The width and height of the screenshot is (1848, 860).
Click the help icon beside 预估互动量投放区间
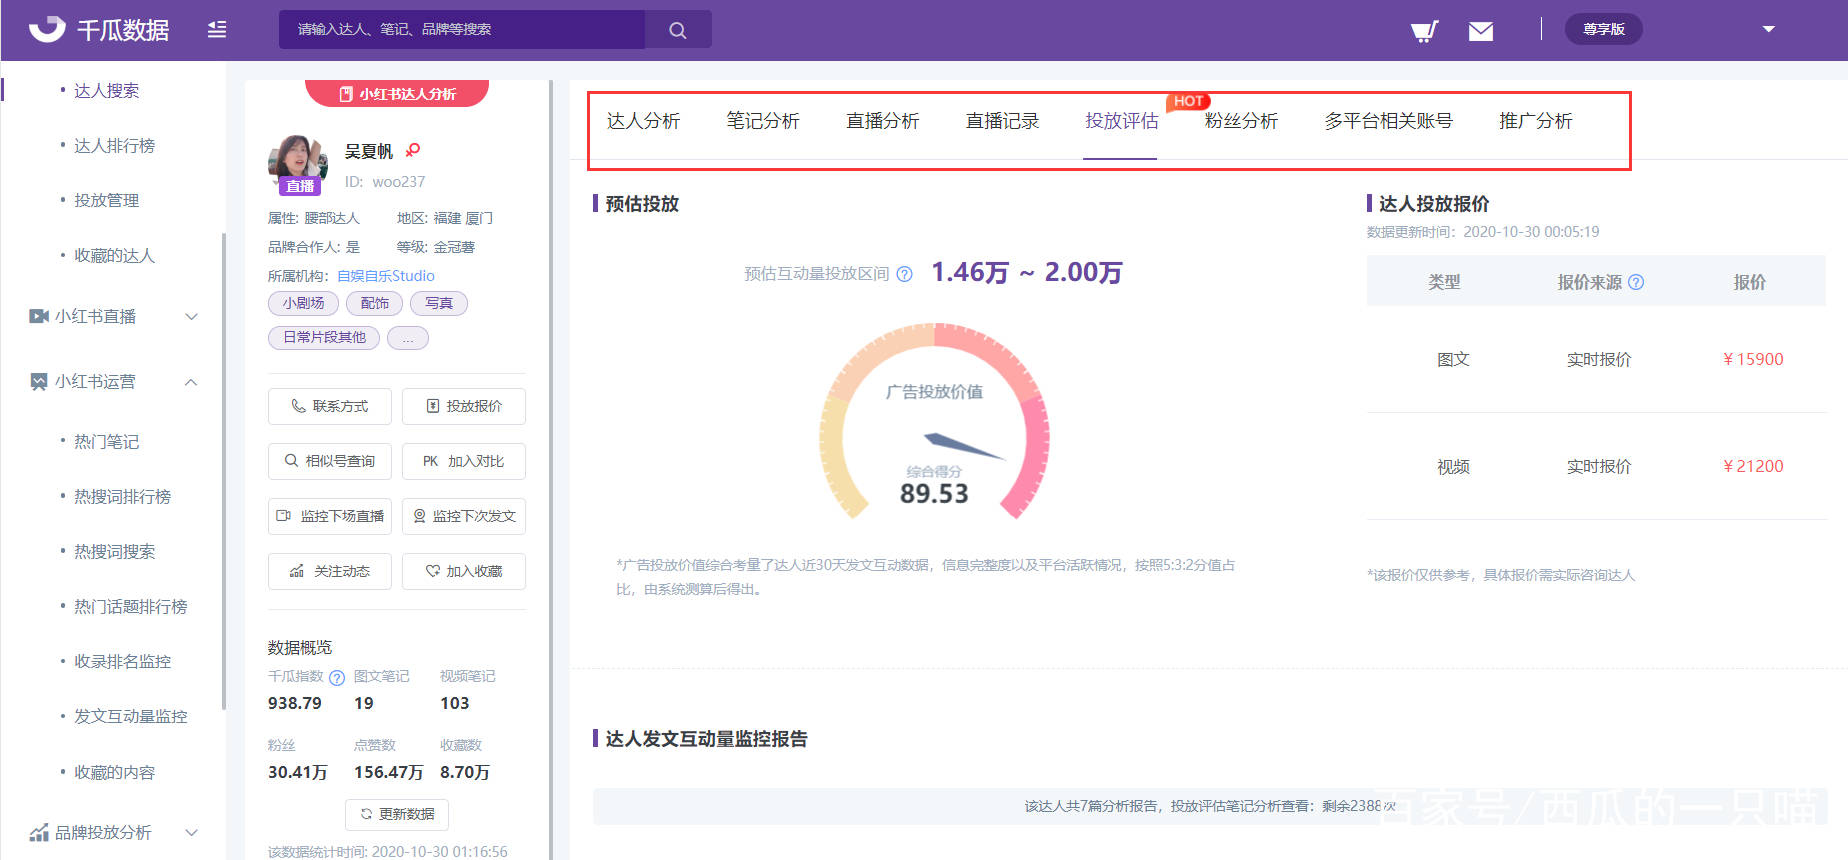(904, 274)
